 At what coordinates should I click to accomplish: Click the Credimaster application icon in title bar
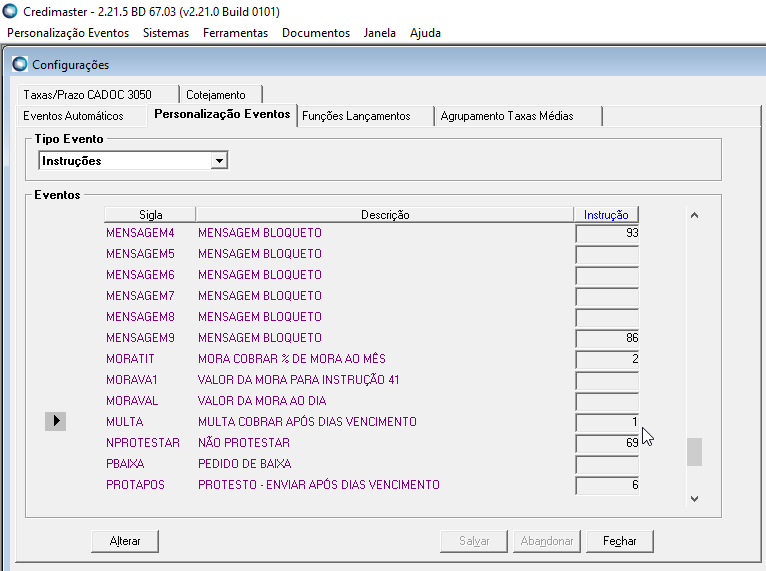click(10, 11)
